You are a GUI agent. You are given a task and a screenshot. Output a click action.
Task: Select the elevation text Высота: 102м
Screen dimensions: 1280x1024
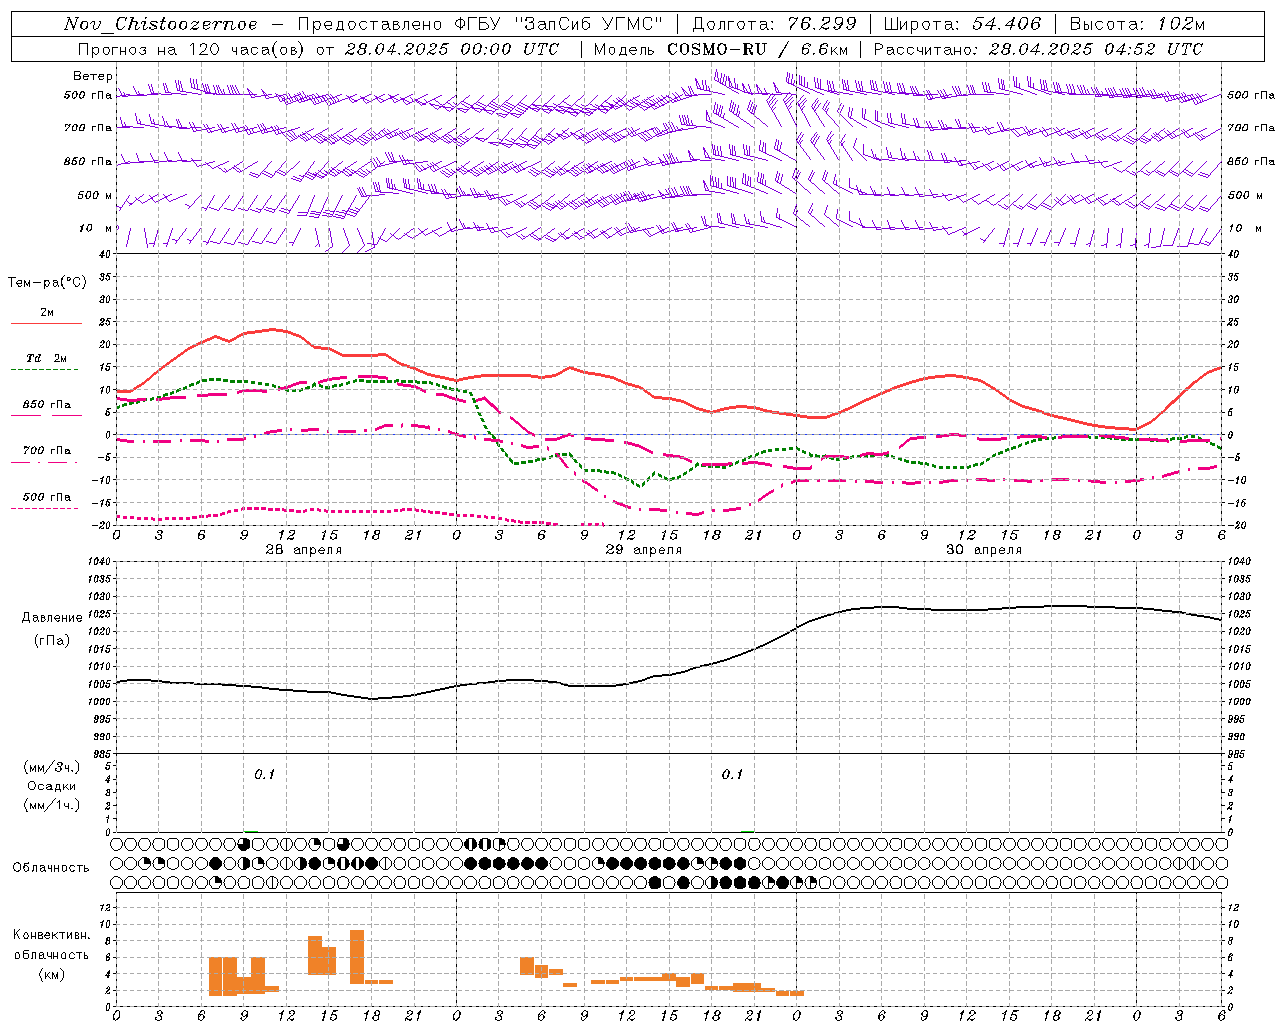tap(1137, 24)
